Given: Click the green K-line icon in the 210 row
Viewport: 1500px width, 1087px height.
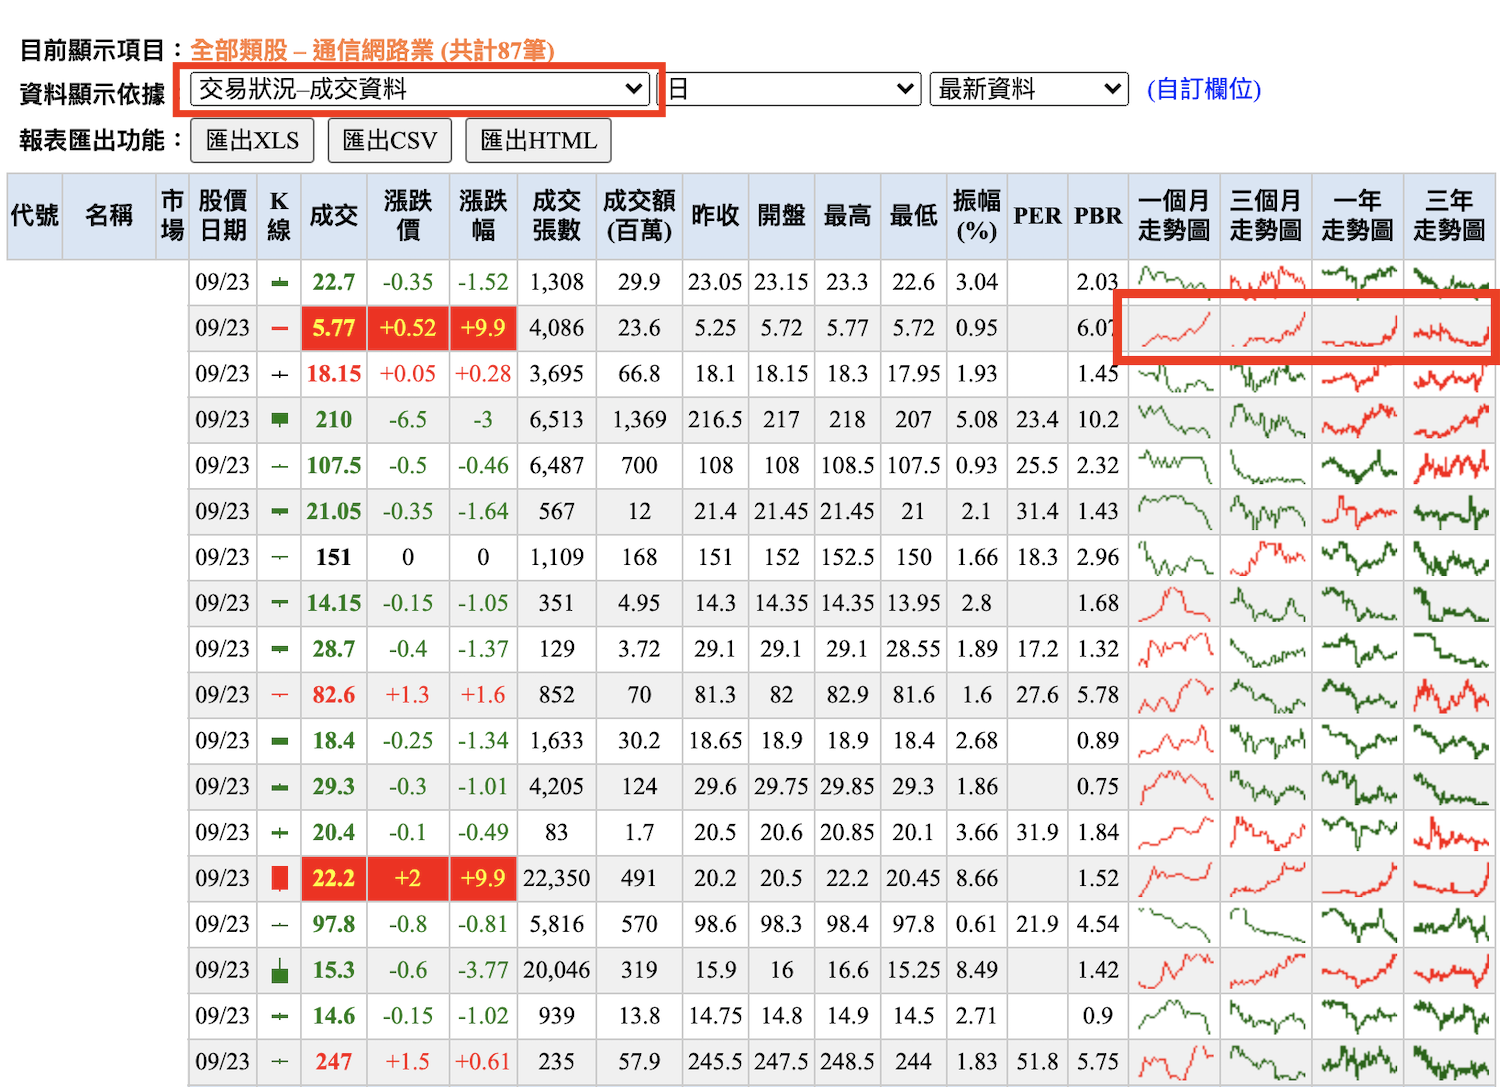Looking at the screenshot, I should pyautogui.click(x=280, y=420).
